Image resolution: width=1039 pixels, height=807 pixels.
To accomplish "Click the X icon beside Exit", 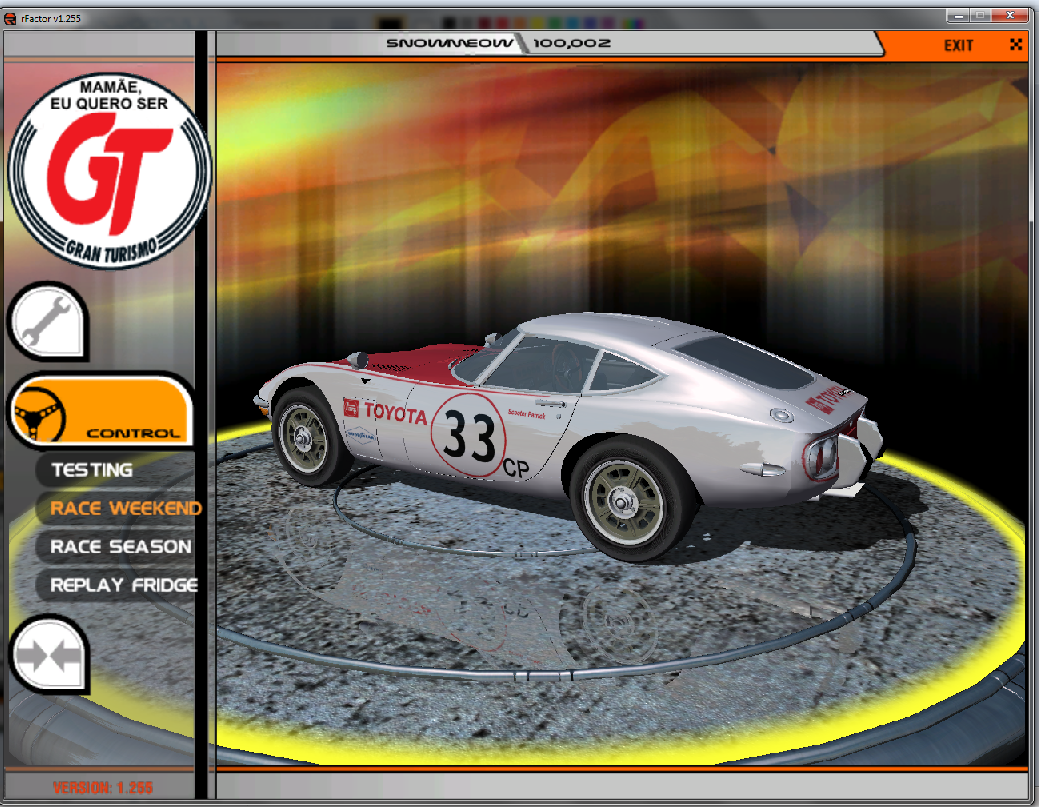I will [x=1015, y=44].
